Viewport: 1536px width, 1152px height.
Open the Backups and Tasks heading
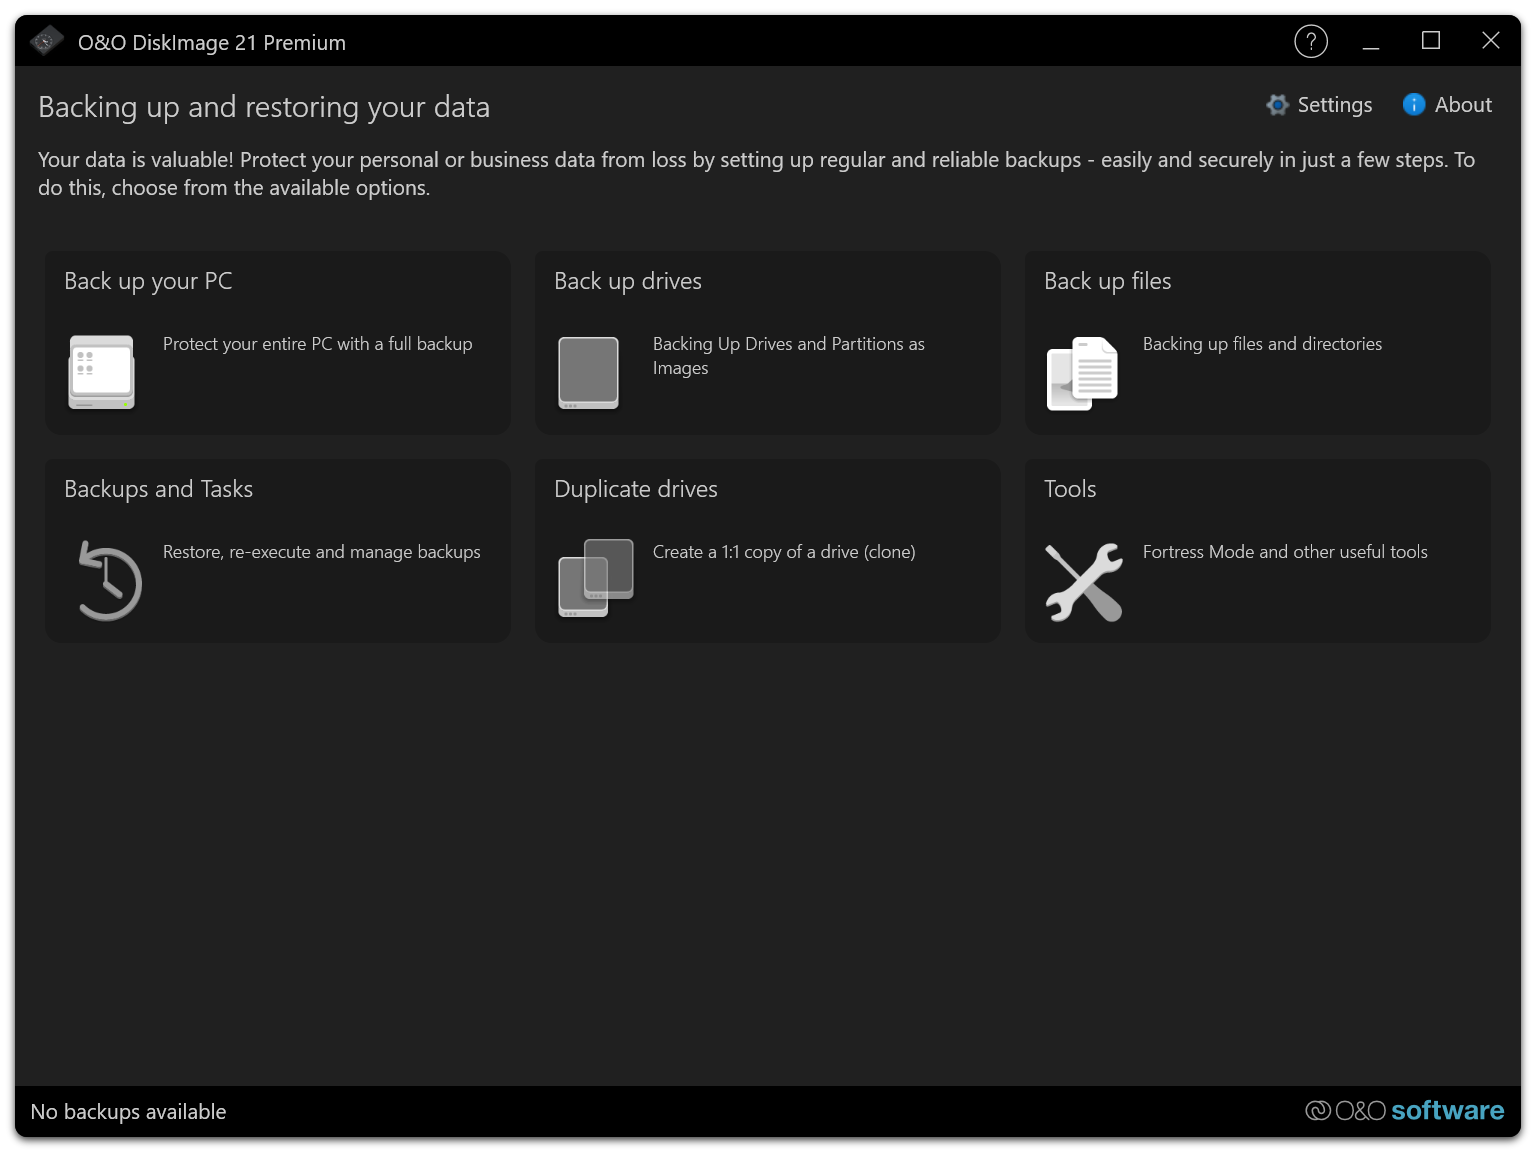(158, 489)
